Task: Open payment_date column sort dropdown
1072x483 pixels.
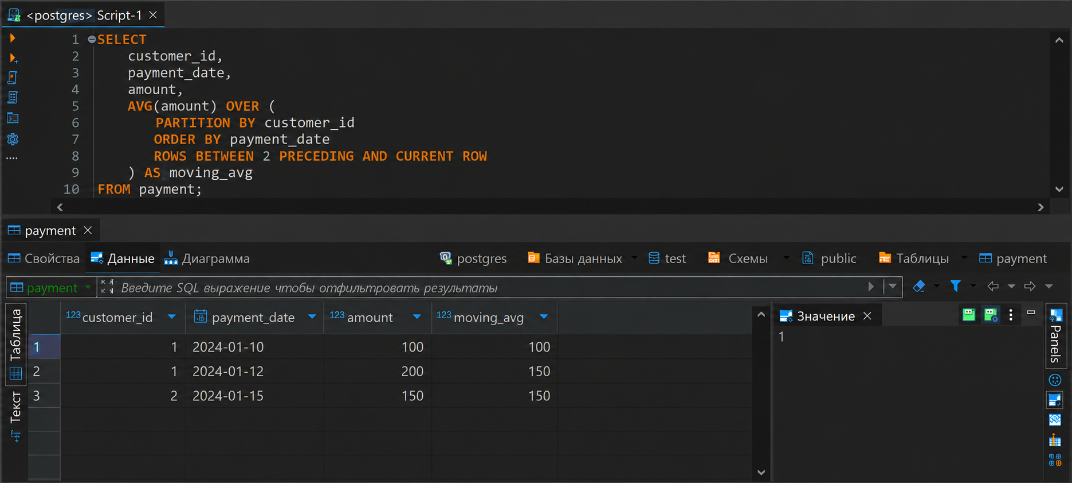Action: (312, 317)
